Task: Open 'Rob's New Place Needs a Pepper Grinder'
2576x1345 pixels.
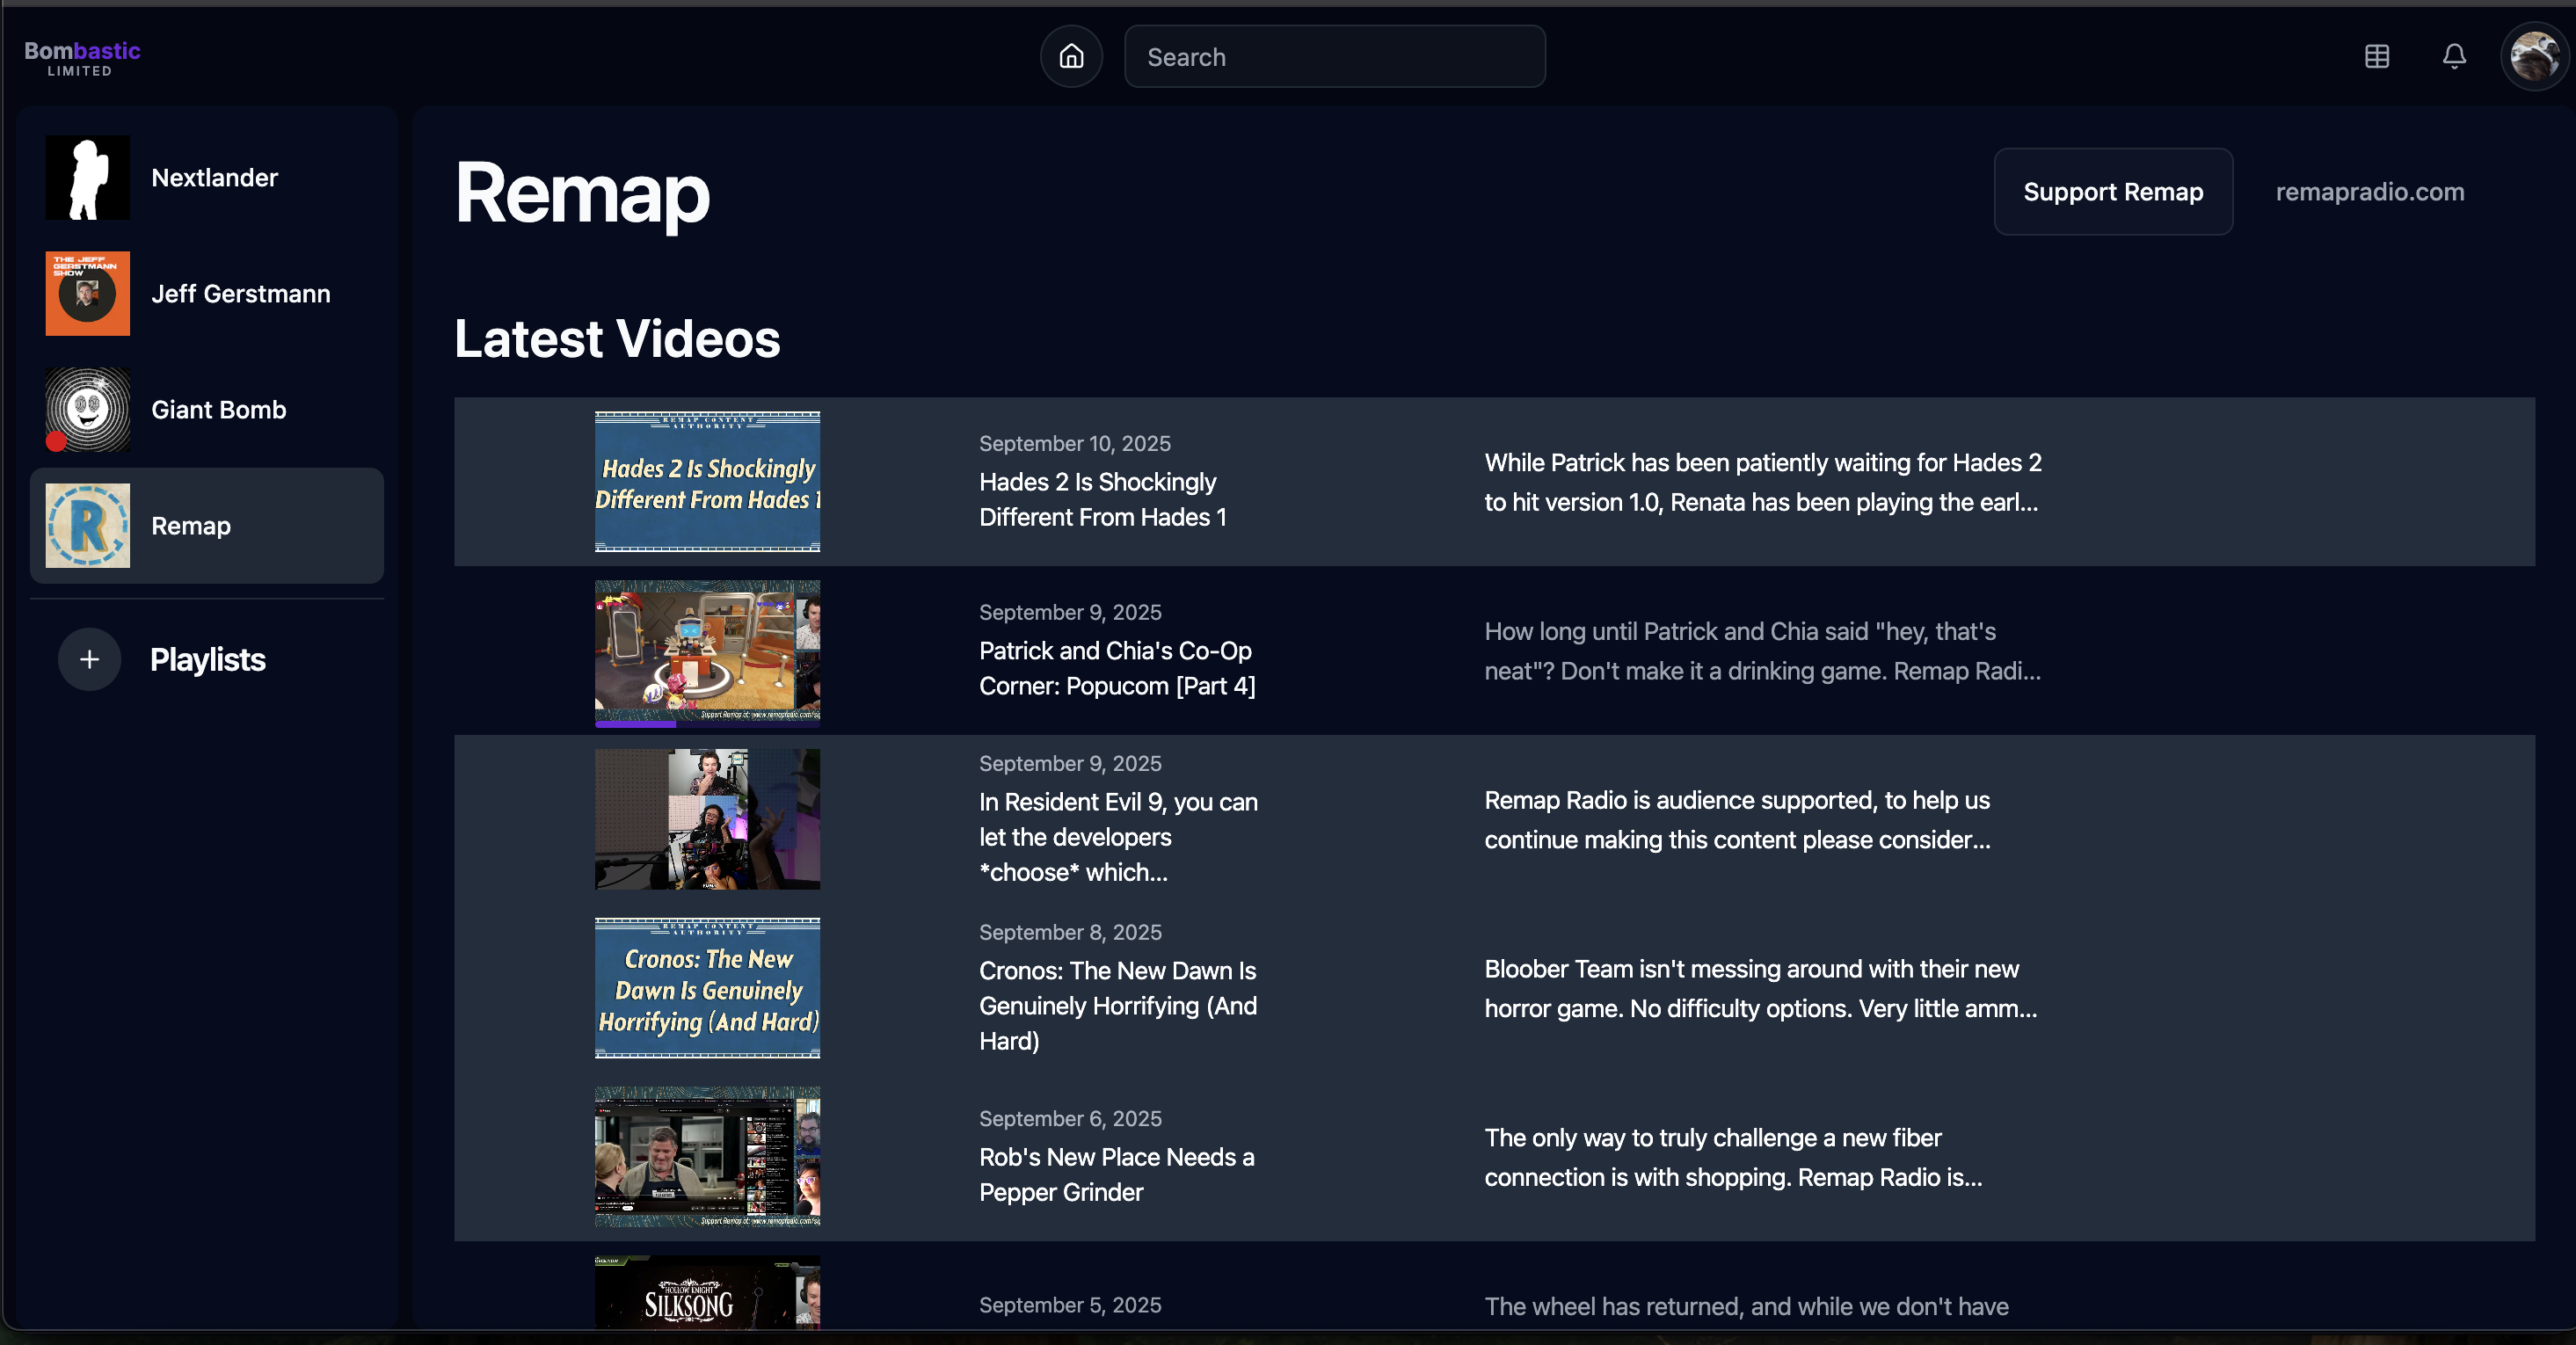Action: click(x=1117, y=1175)
